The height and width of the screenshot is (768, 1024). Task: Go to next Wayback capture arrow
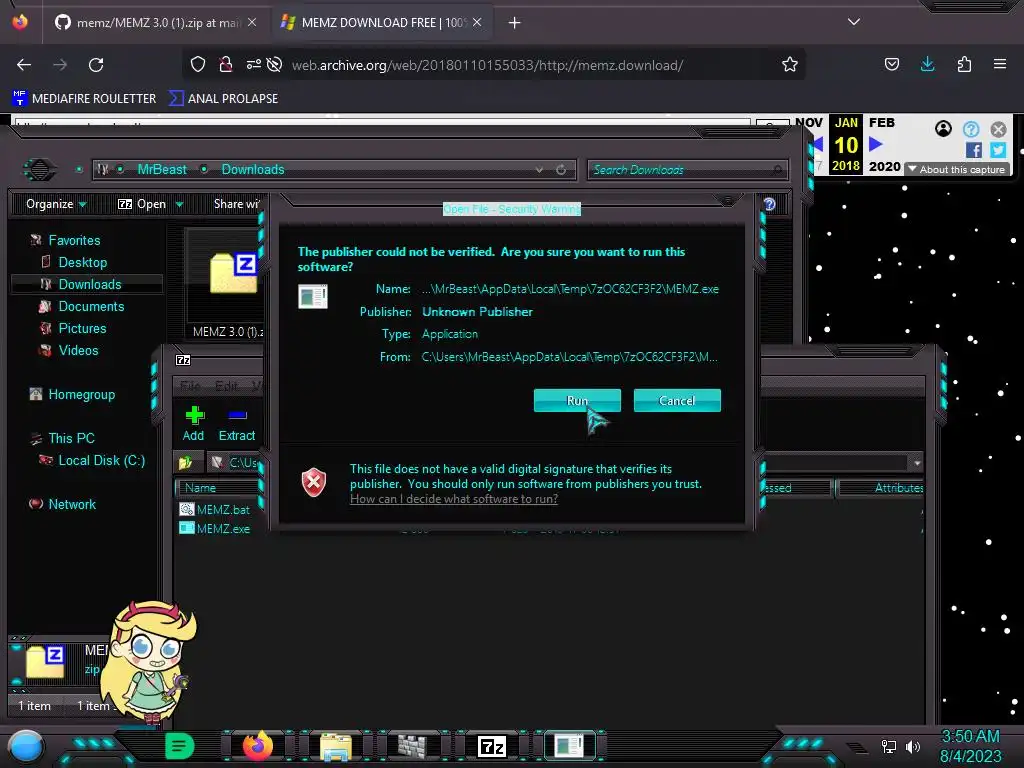(876, 144)
